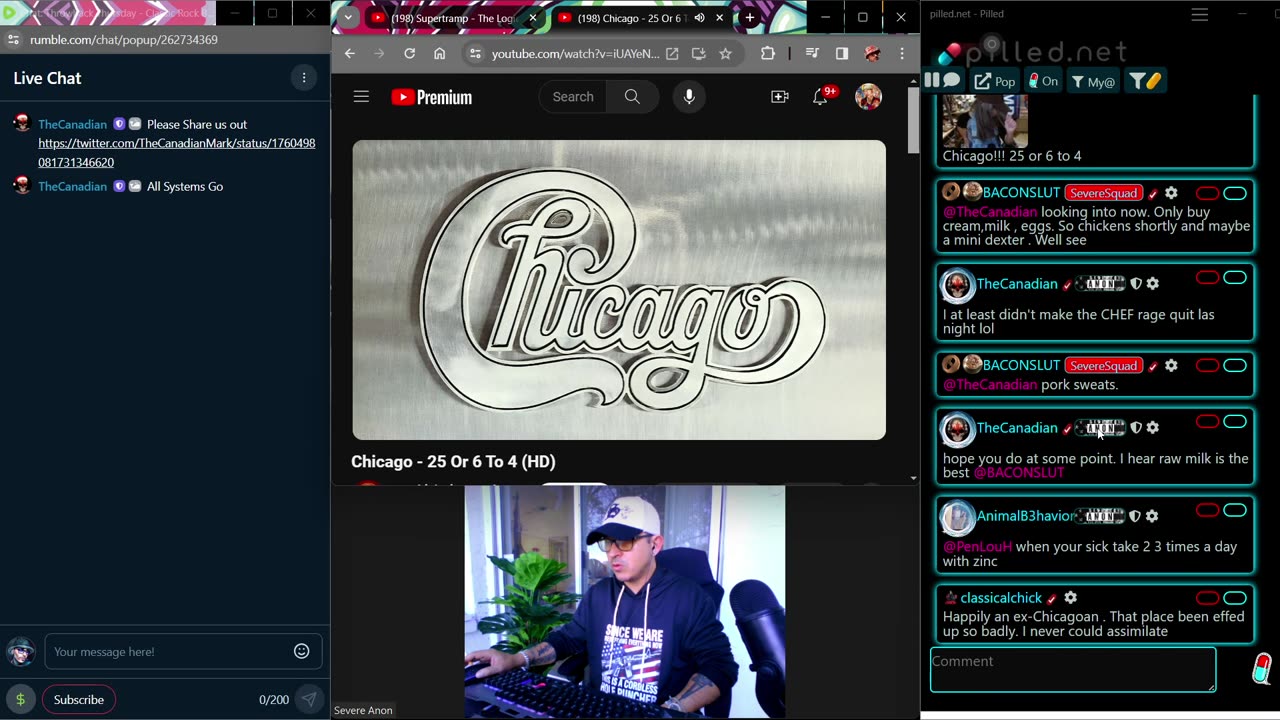Click the YouTube search field

tap(574, 97)
